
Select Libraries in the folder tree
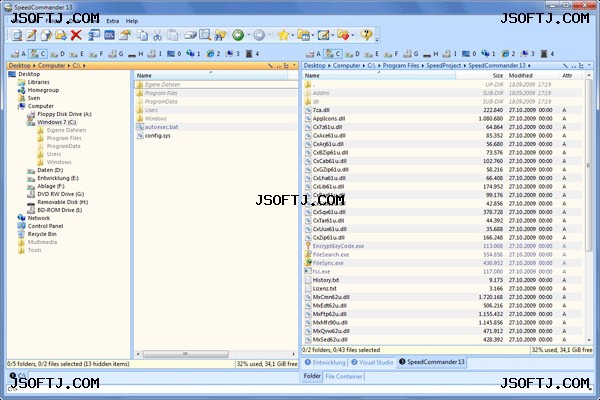tap(38, 82)
